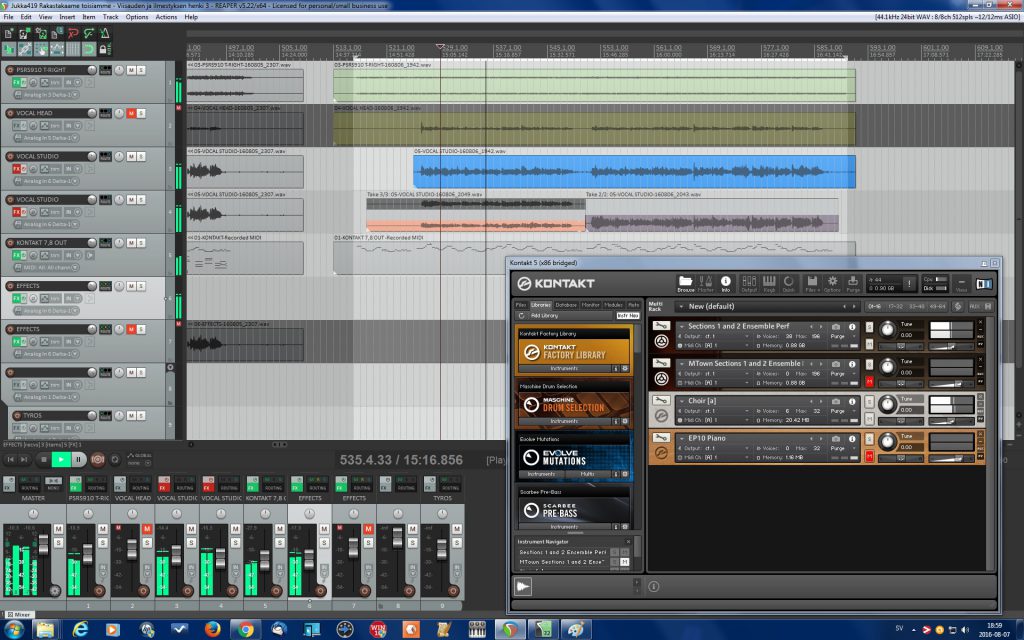Open Kontakt Output mixer icon
Image resolution: width=1024 pixels, height=640 pixels.
click(749, 283)
